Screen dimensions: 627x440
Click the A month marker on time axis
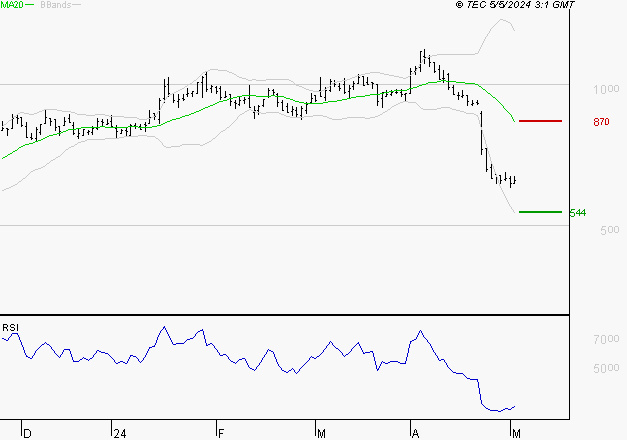[415, 434]
